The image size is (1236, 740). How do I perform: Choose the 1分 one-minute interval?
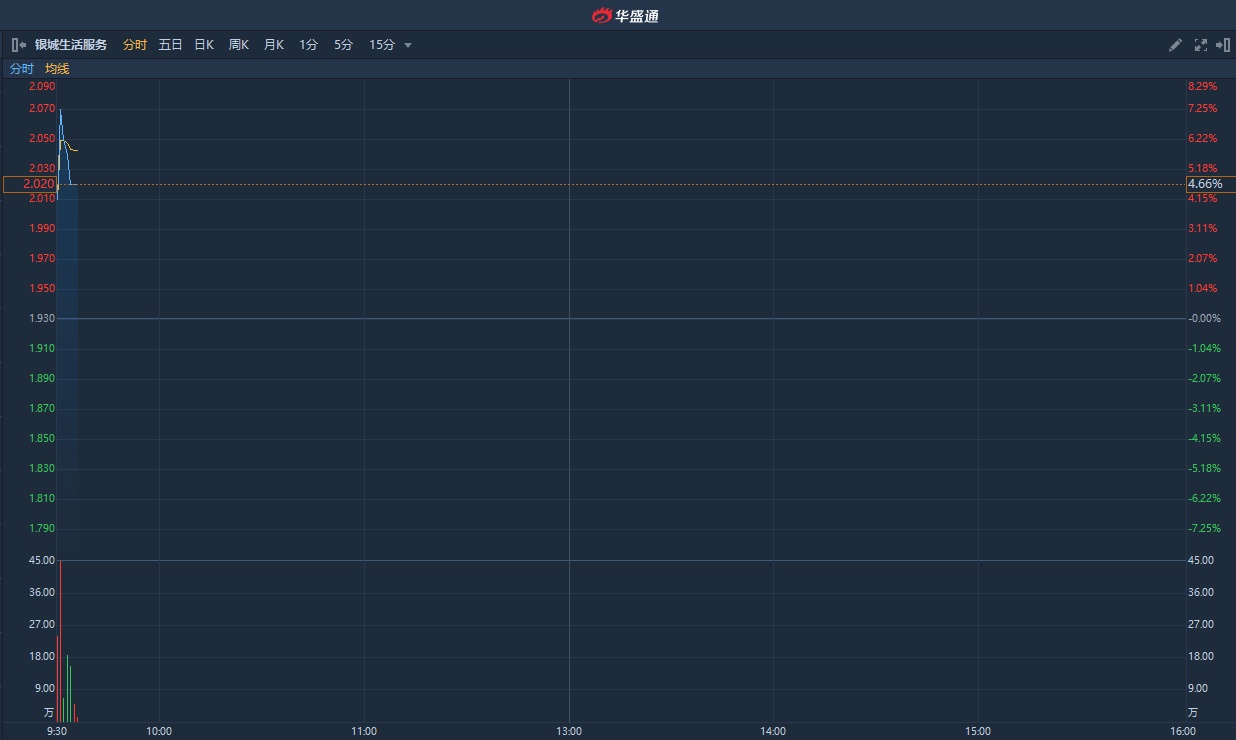point(308,45)
